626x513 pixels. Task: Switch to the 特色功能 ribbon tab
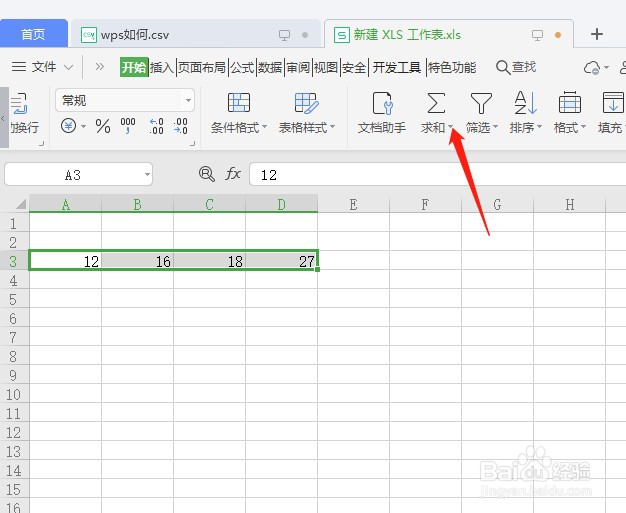click(452, 67)
